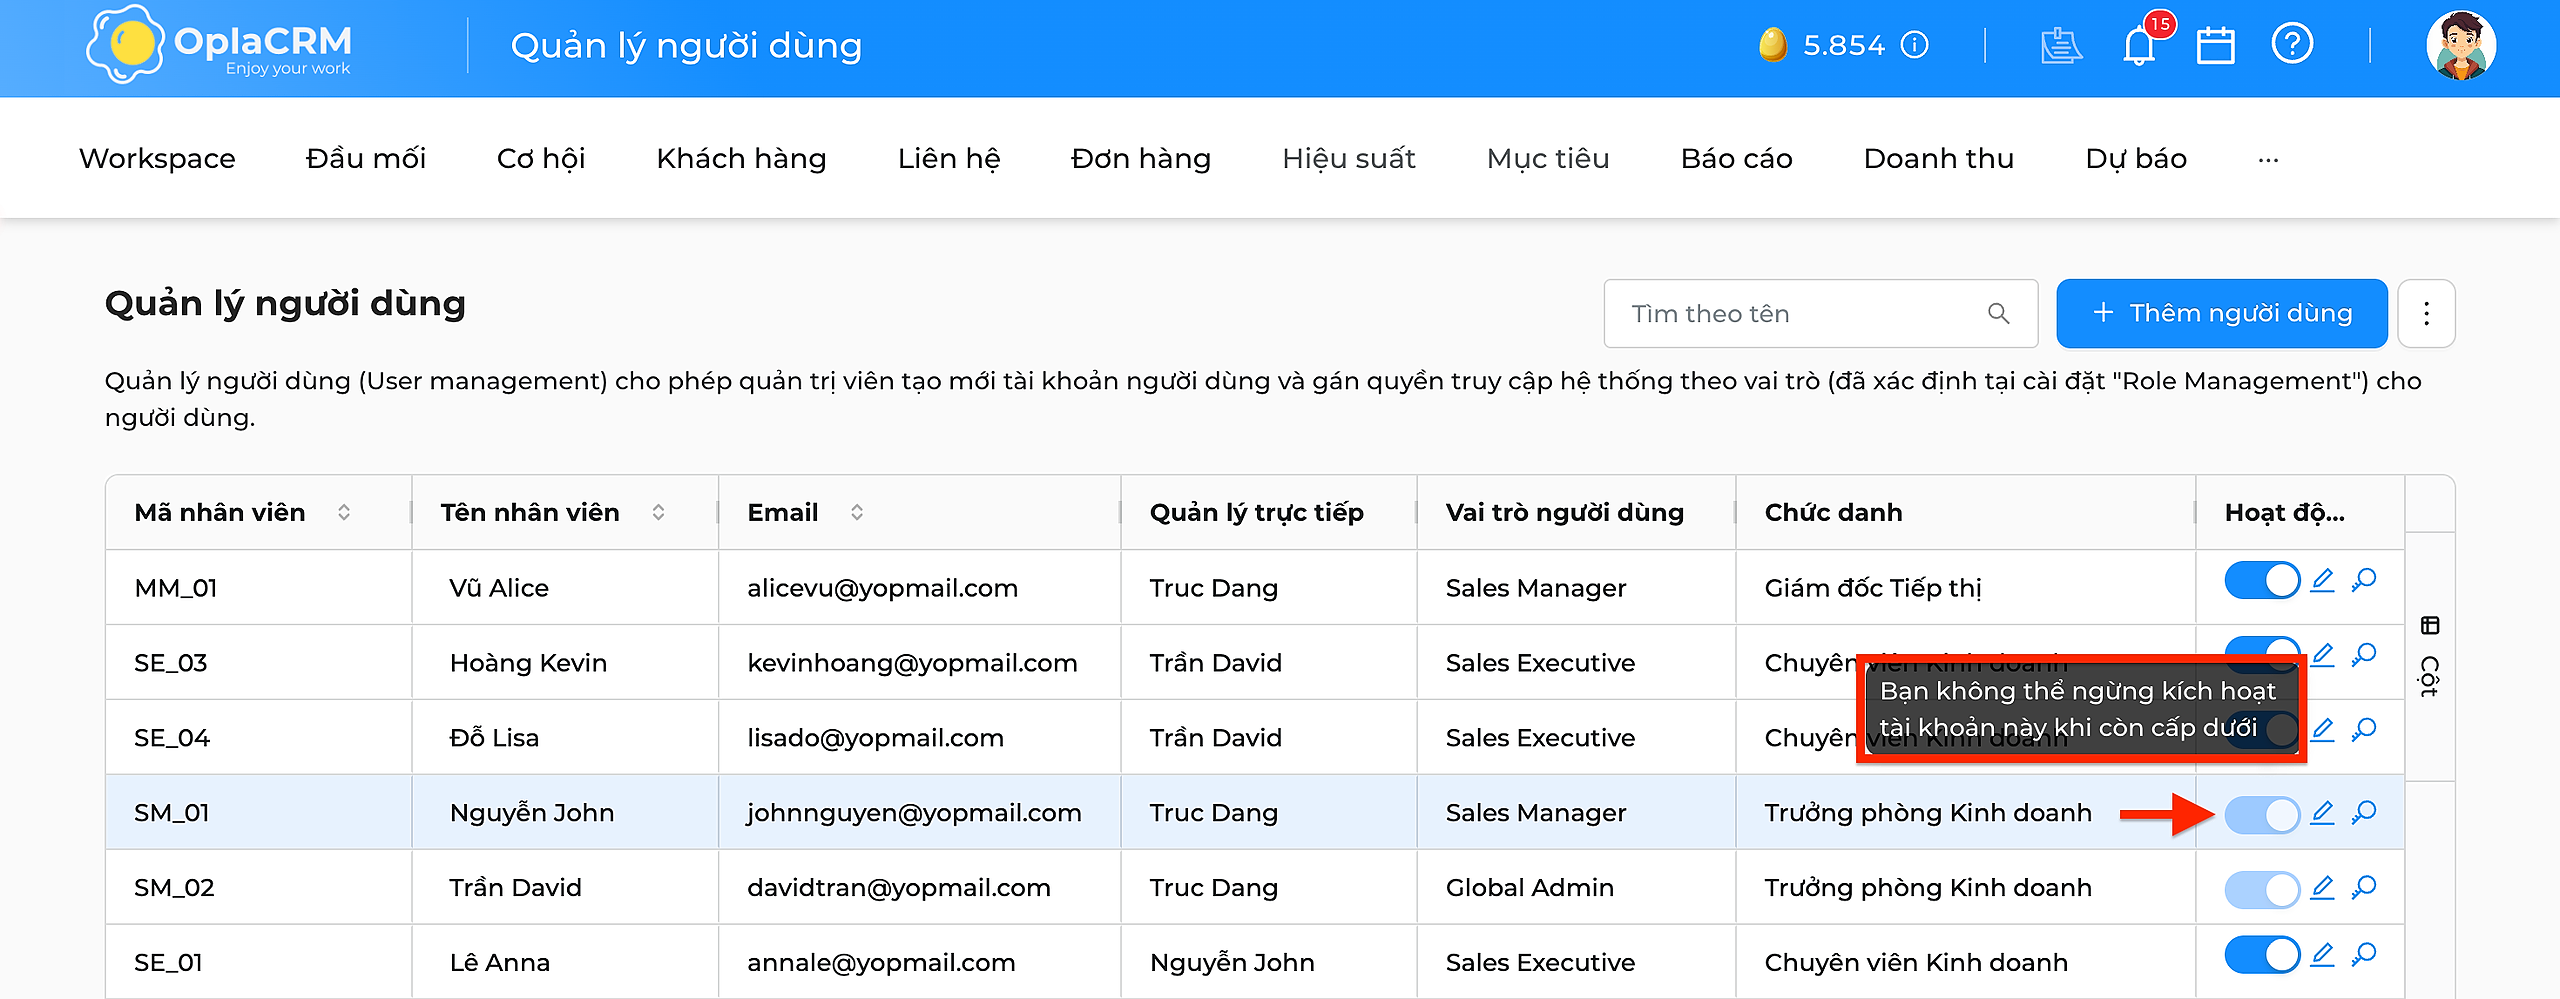Expand the more menu ellipsis in navigation
The width and height of the screenshot is (2560, 999).
point(2268,159)
